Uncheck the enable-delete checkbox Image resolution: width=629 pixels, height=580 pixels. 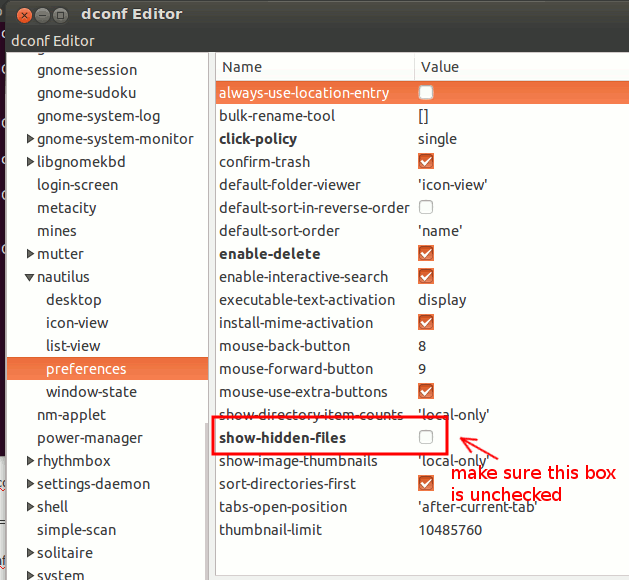[426, 253]
